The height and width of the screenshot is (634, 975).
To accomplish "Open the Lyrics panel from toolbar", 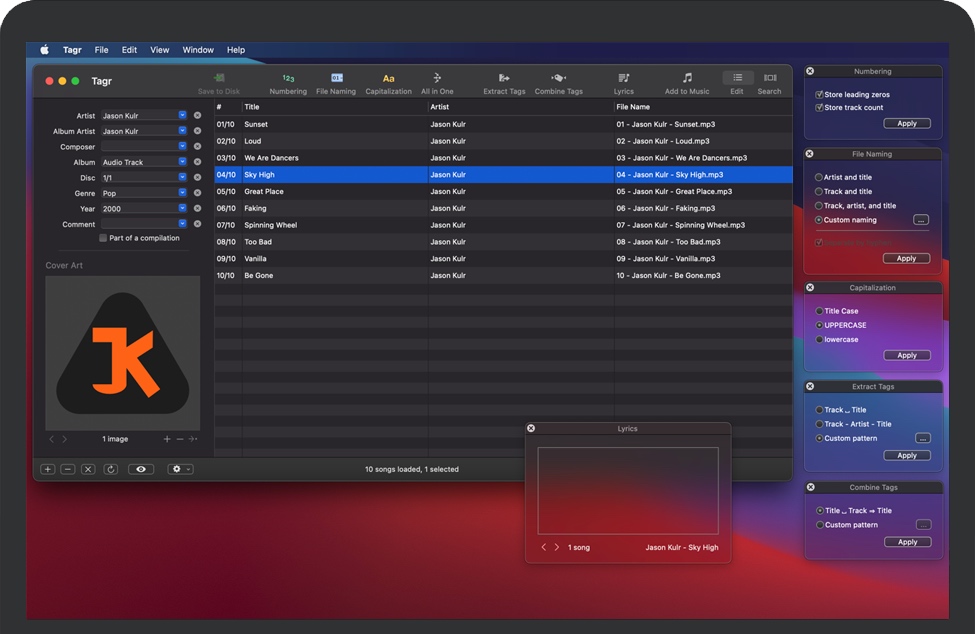I will (624, 78).
